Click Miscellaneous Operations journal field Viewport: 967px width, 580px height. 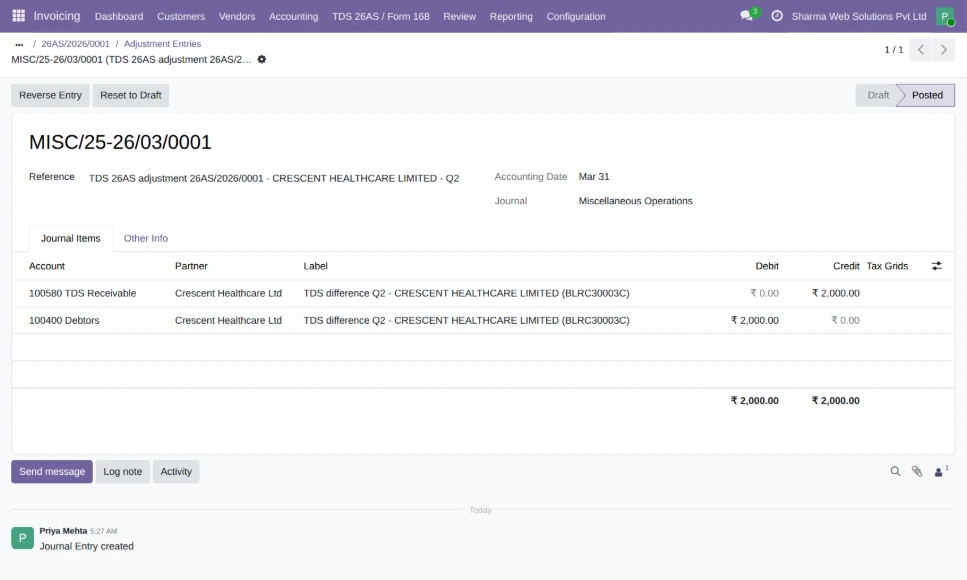635,201
